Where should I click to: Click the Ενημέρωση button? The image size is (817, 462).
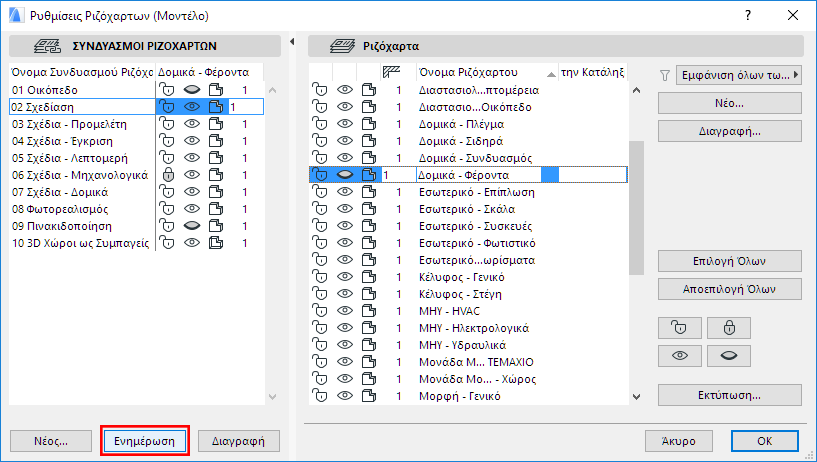[144, 440]
